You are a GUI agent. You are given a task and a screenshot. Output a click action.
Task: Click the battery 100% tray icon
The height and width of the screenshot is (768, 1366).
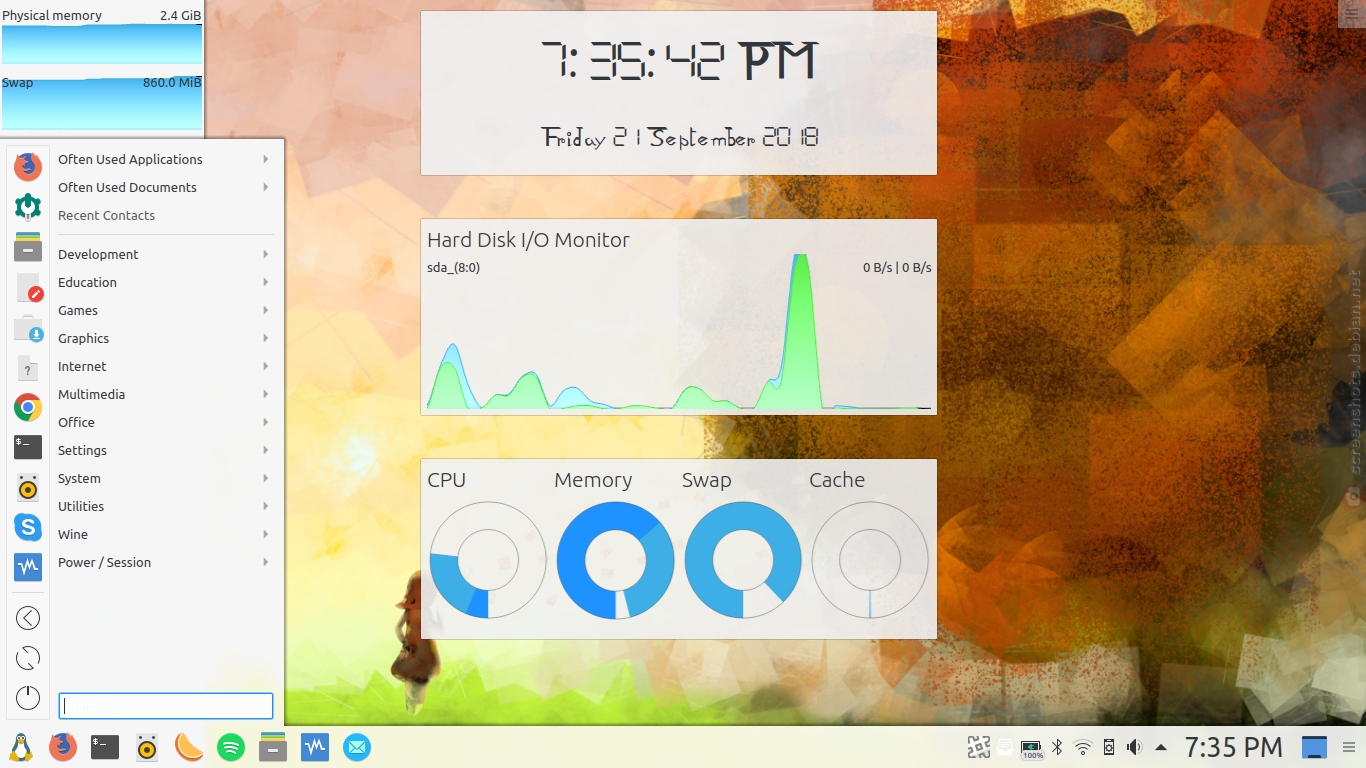tap(1032, 748)
